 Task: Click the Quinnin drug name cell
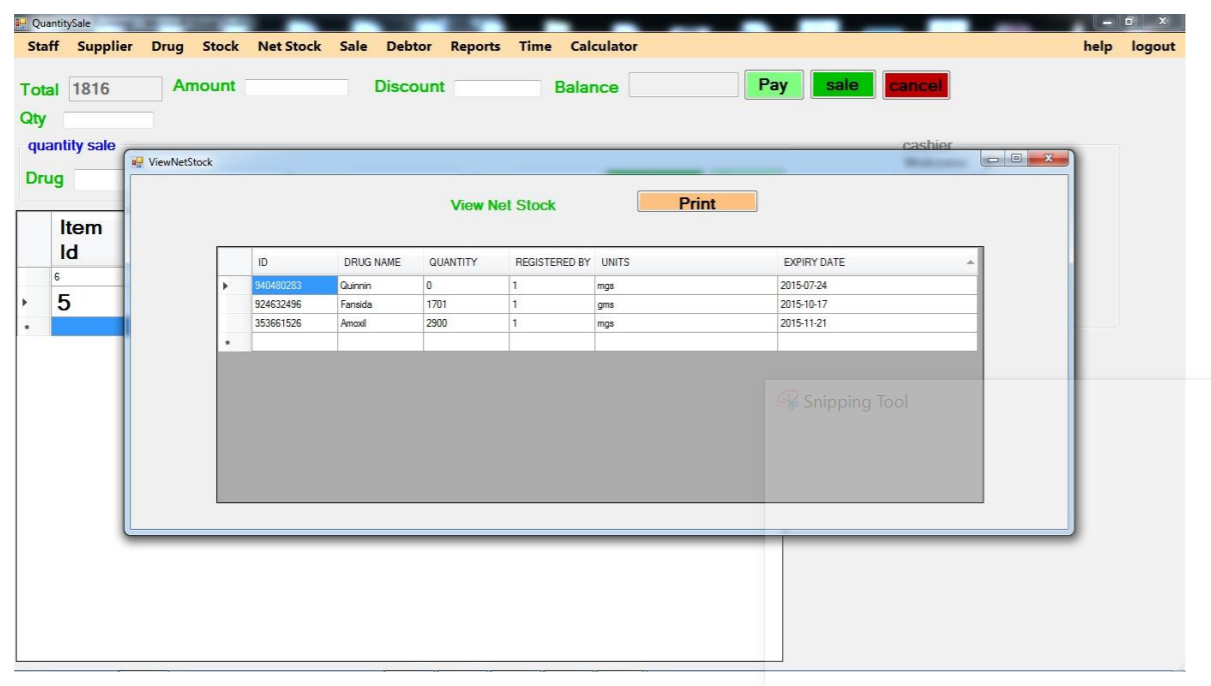point(380,285)
